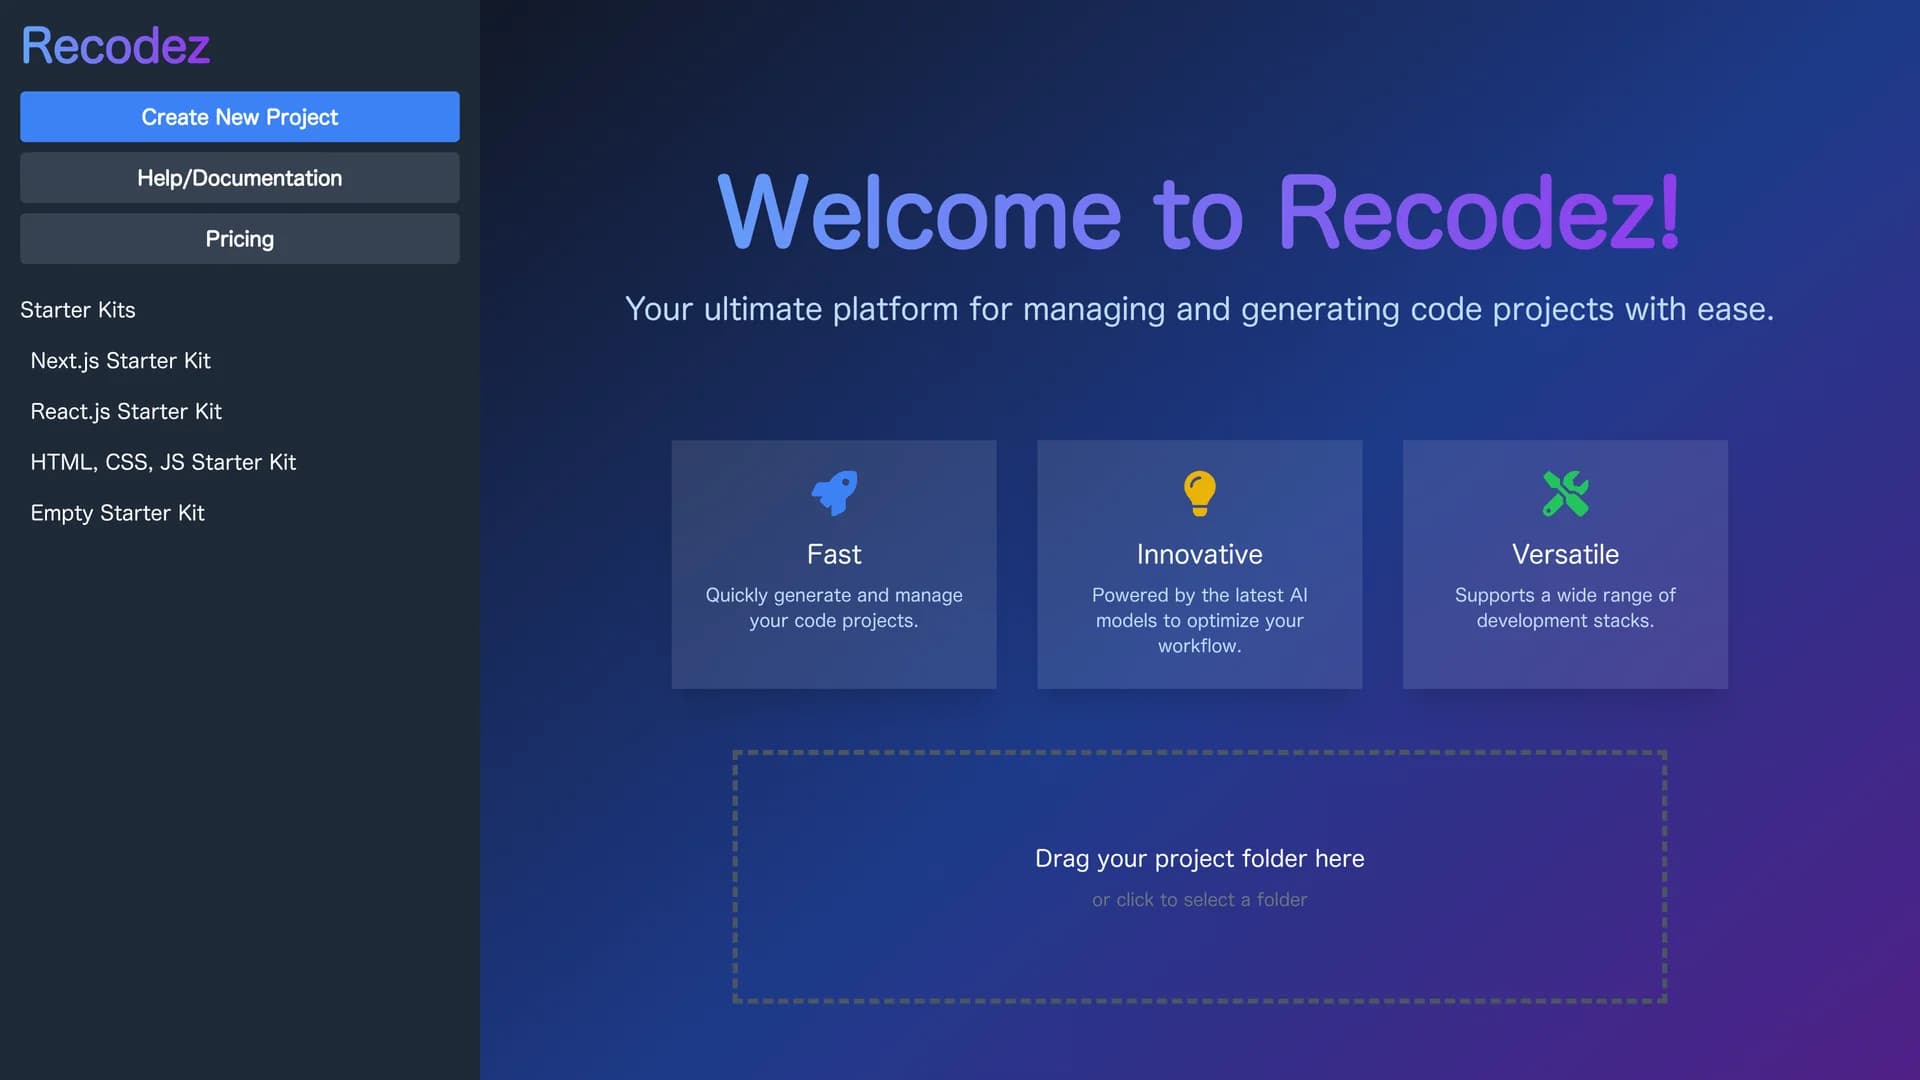Viewport: 1920px width, 1080px height.
Task: Open the Pricing page
Action: [x=240, y=239]
